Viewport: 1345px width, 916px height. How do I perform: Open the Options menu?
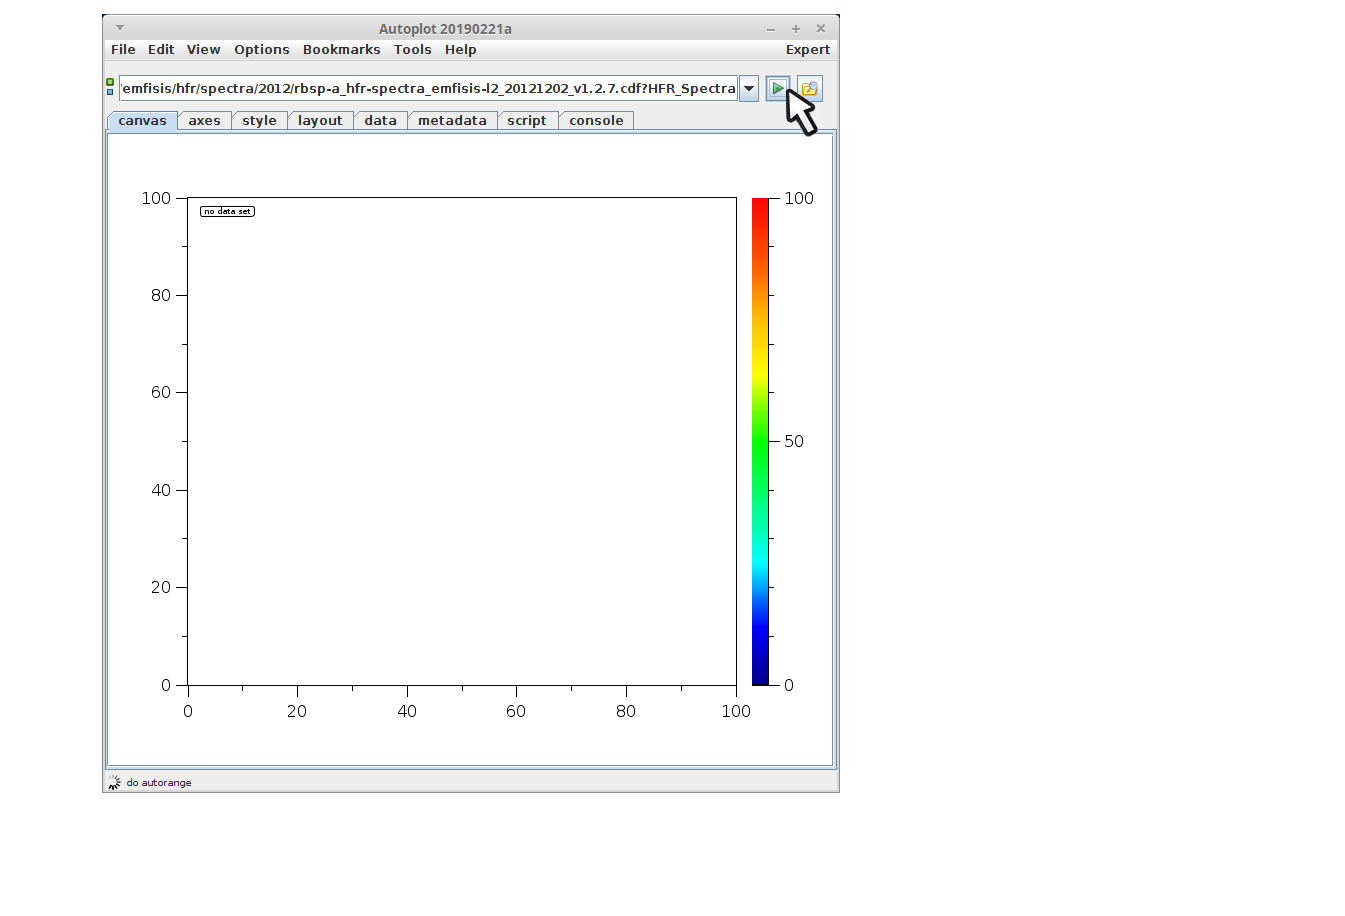pos(261,50)
